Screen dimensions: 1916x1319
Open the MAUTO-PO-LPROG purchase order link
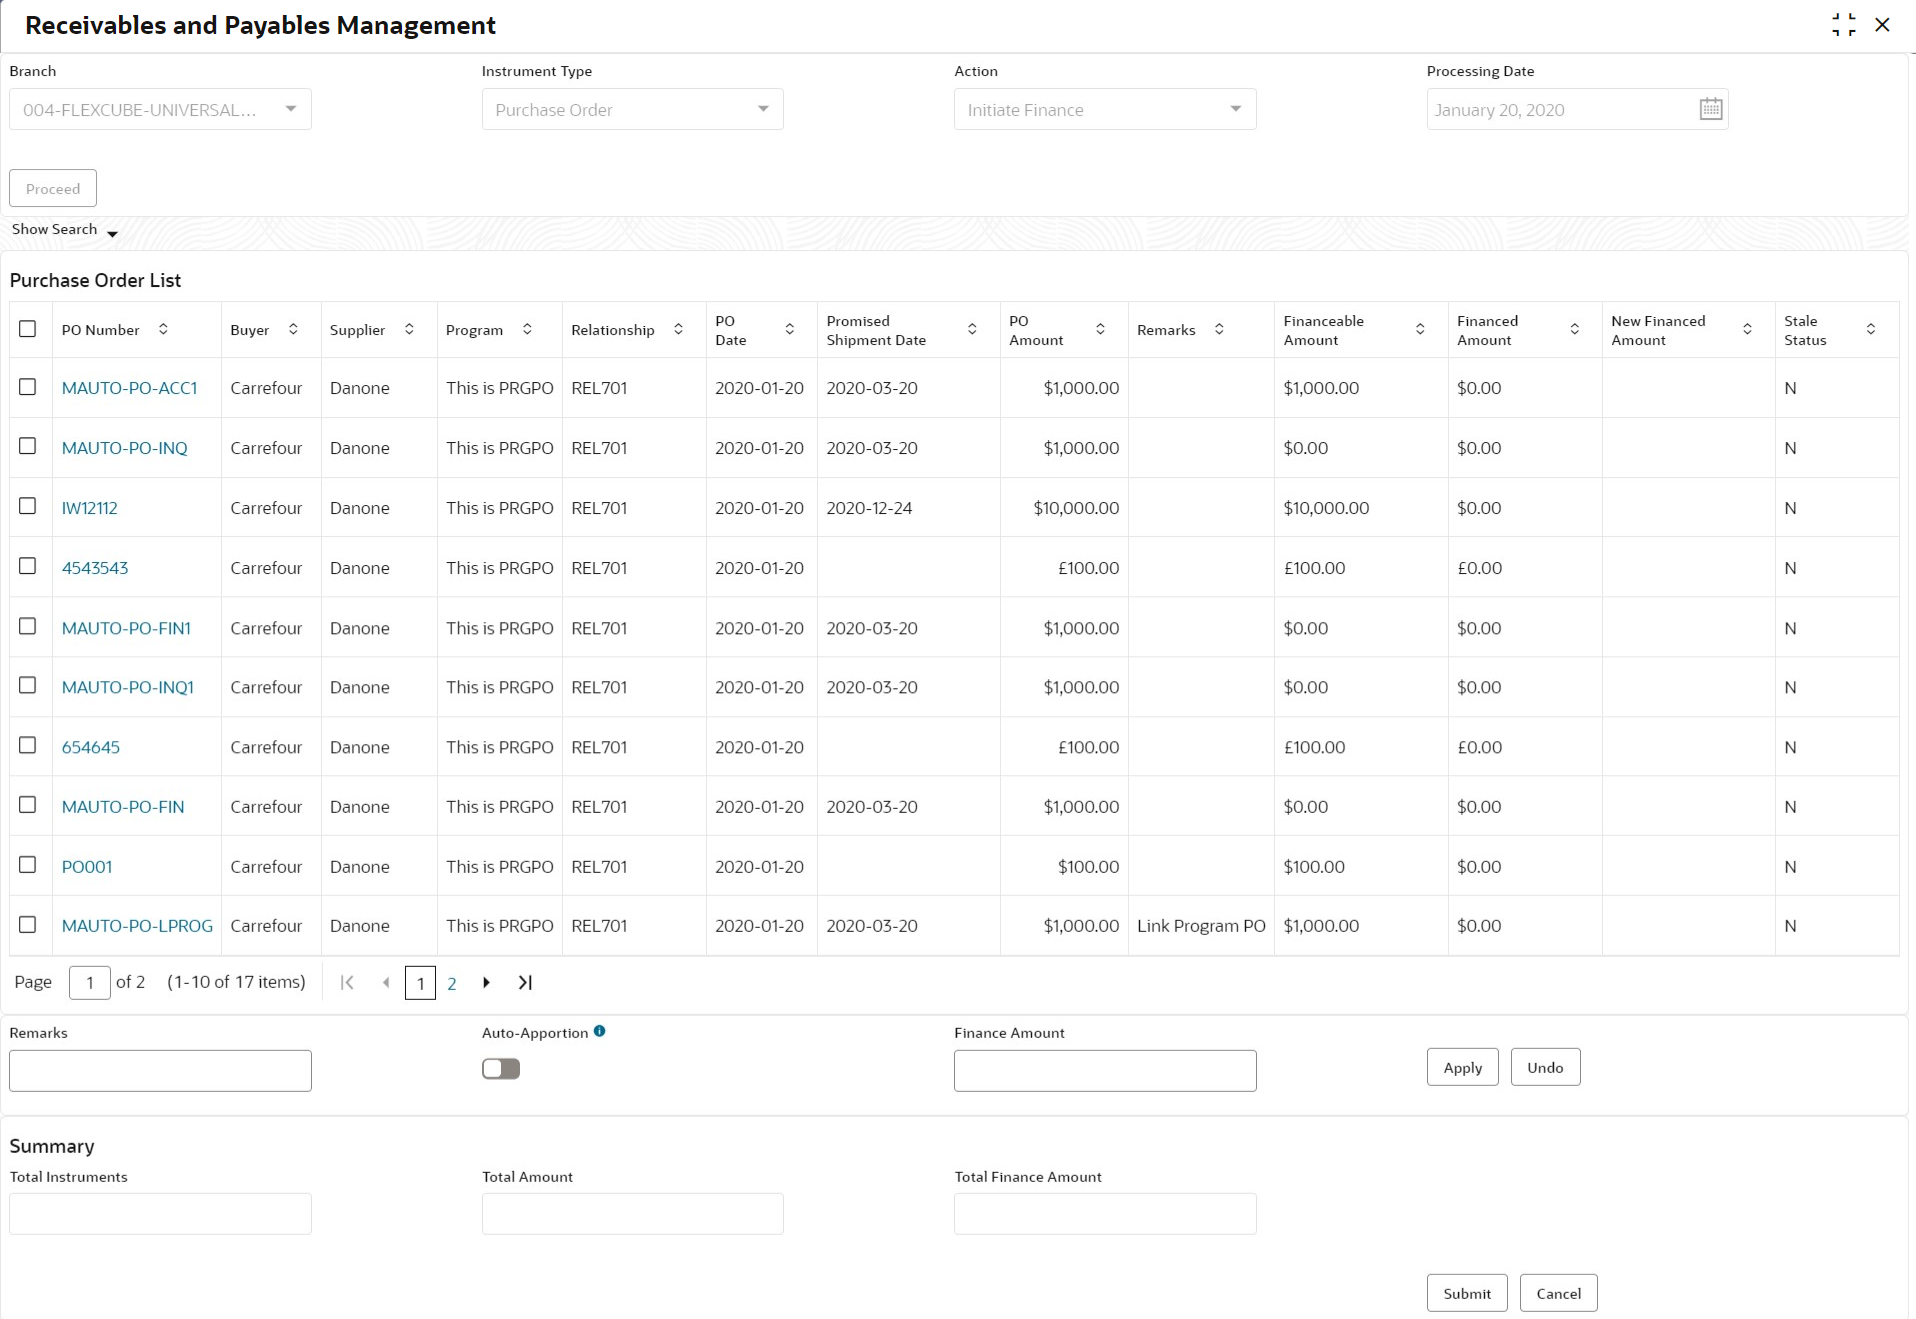[x=137, y=926]
